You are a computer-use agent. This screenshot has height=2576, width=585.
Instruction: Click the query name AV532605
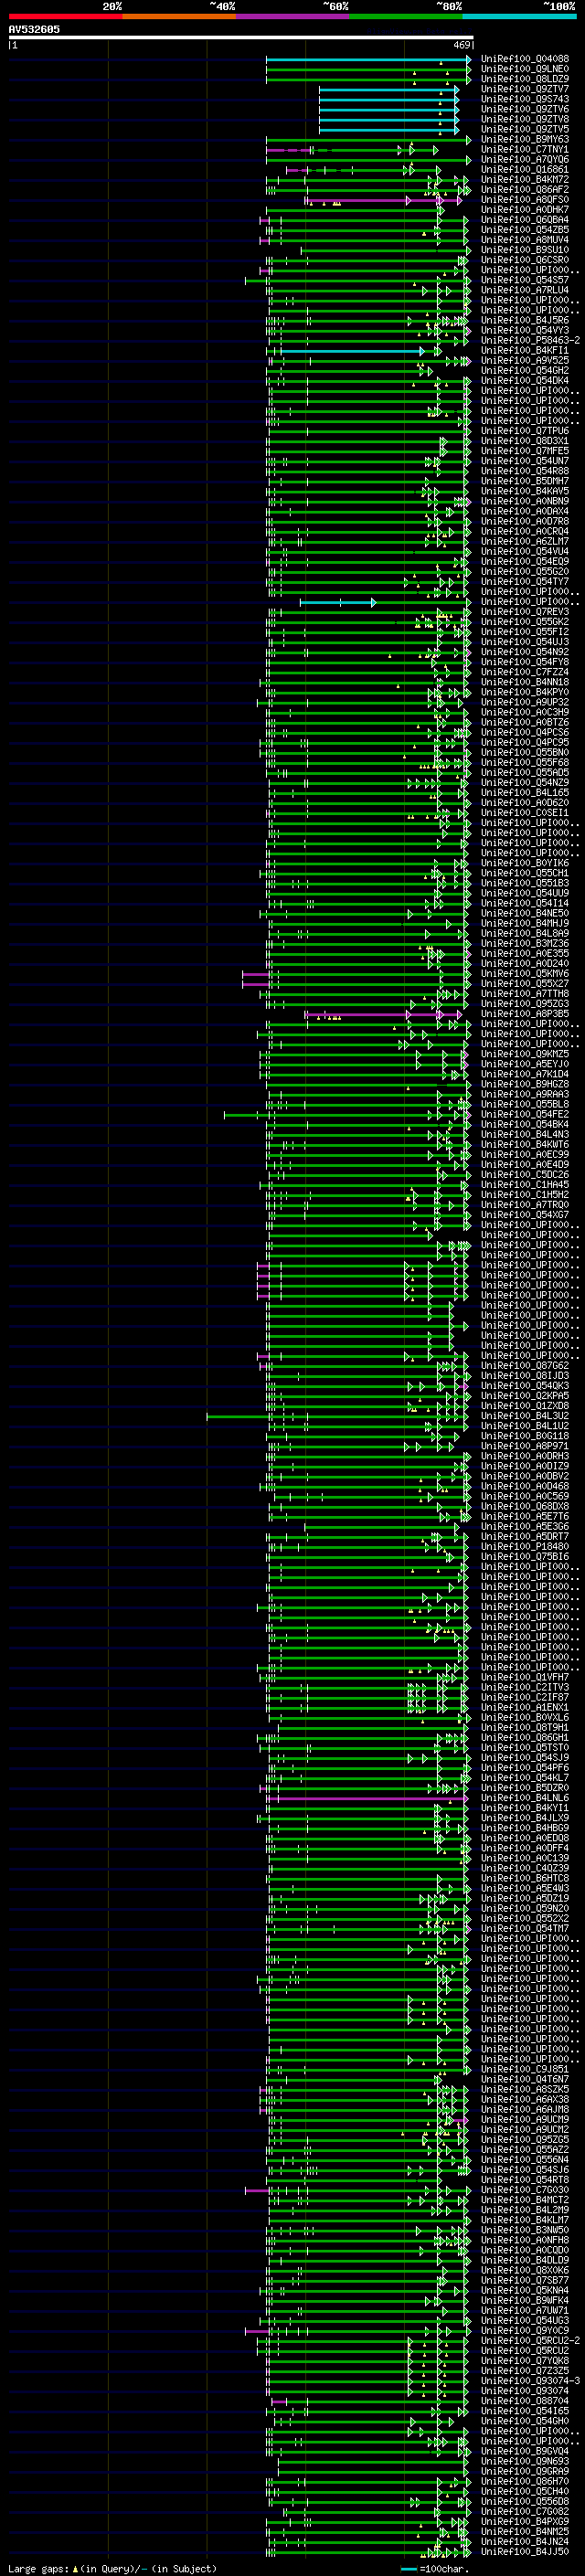coord(34,29)
